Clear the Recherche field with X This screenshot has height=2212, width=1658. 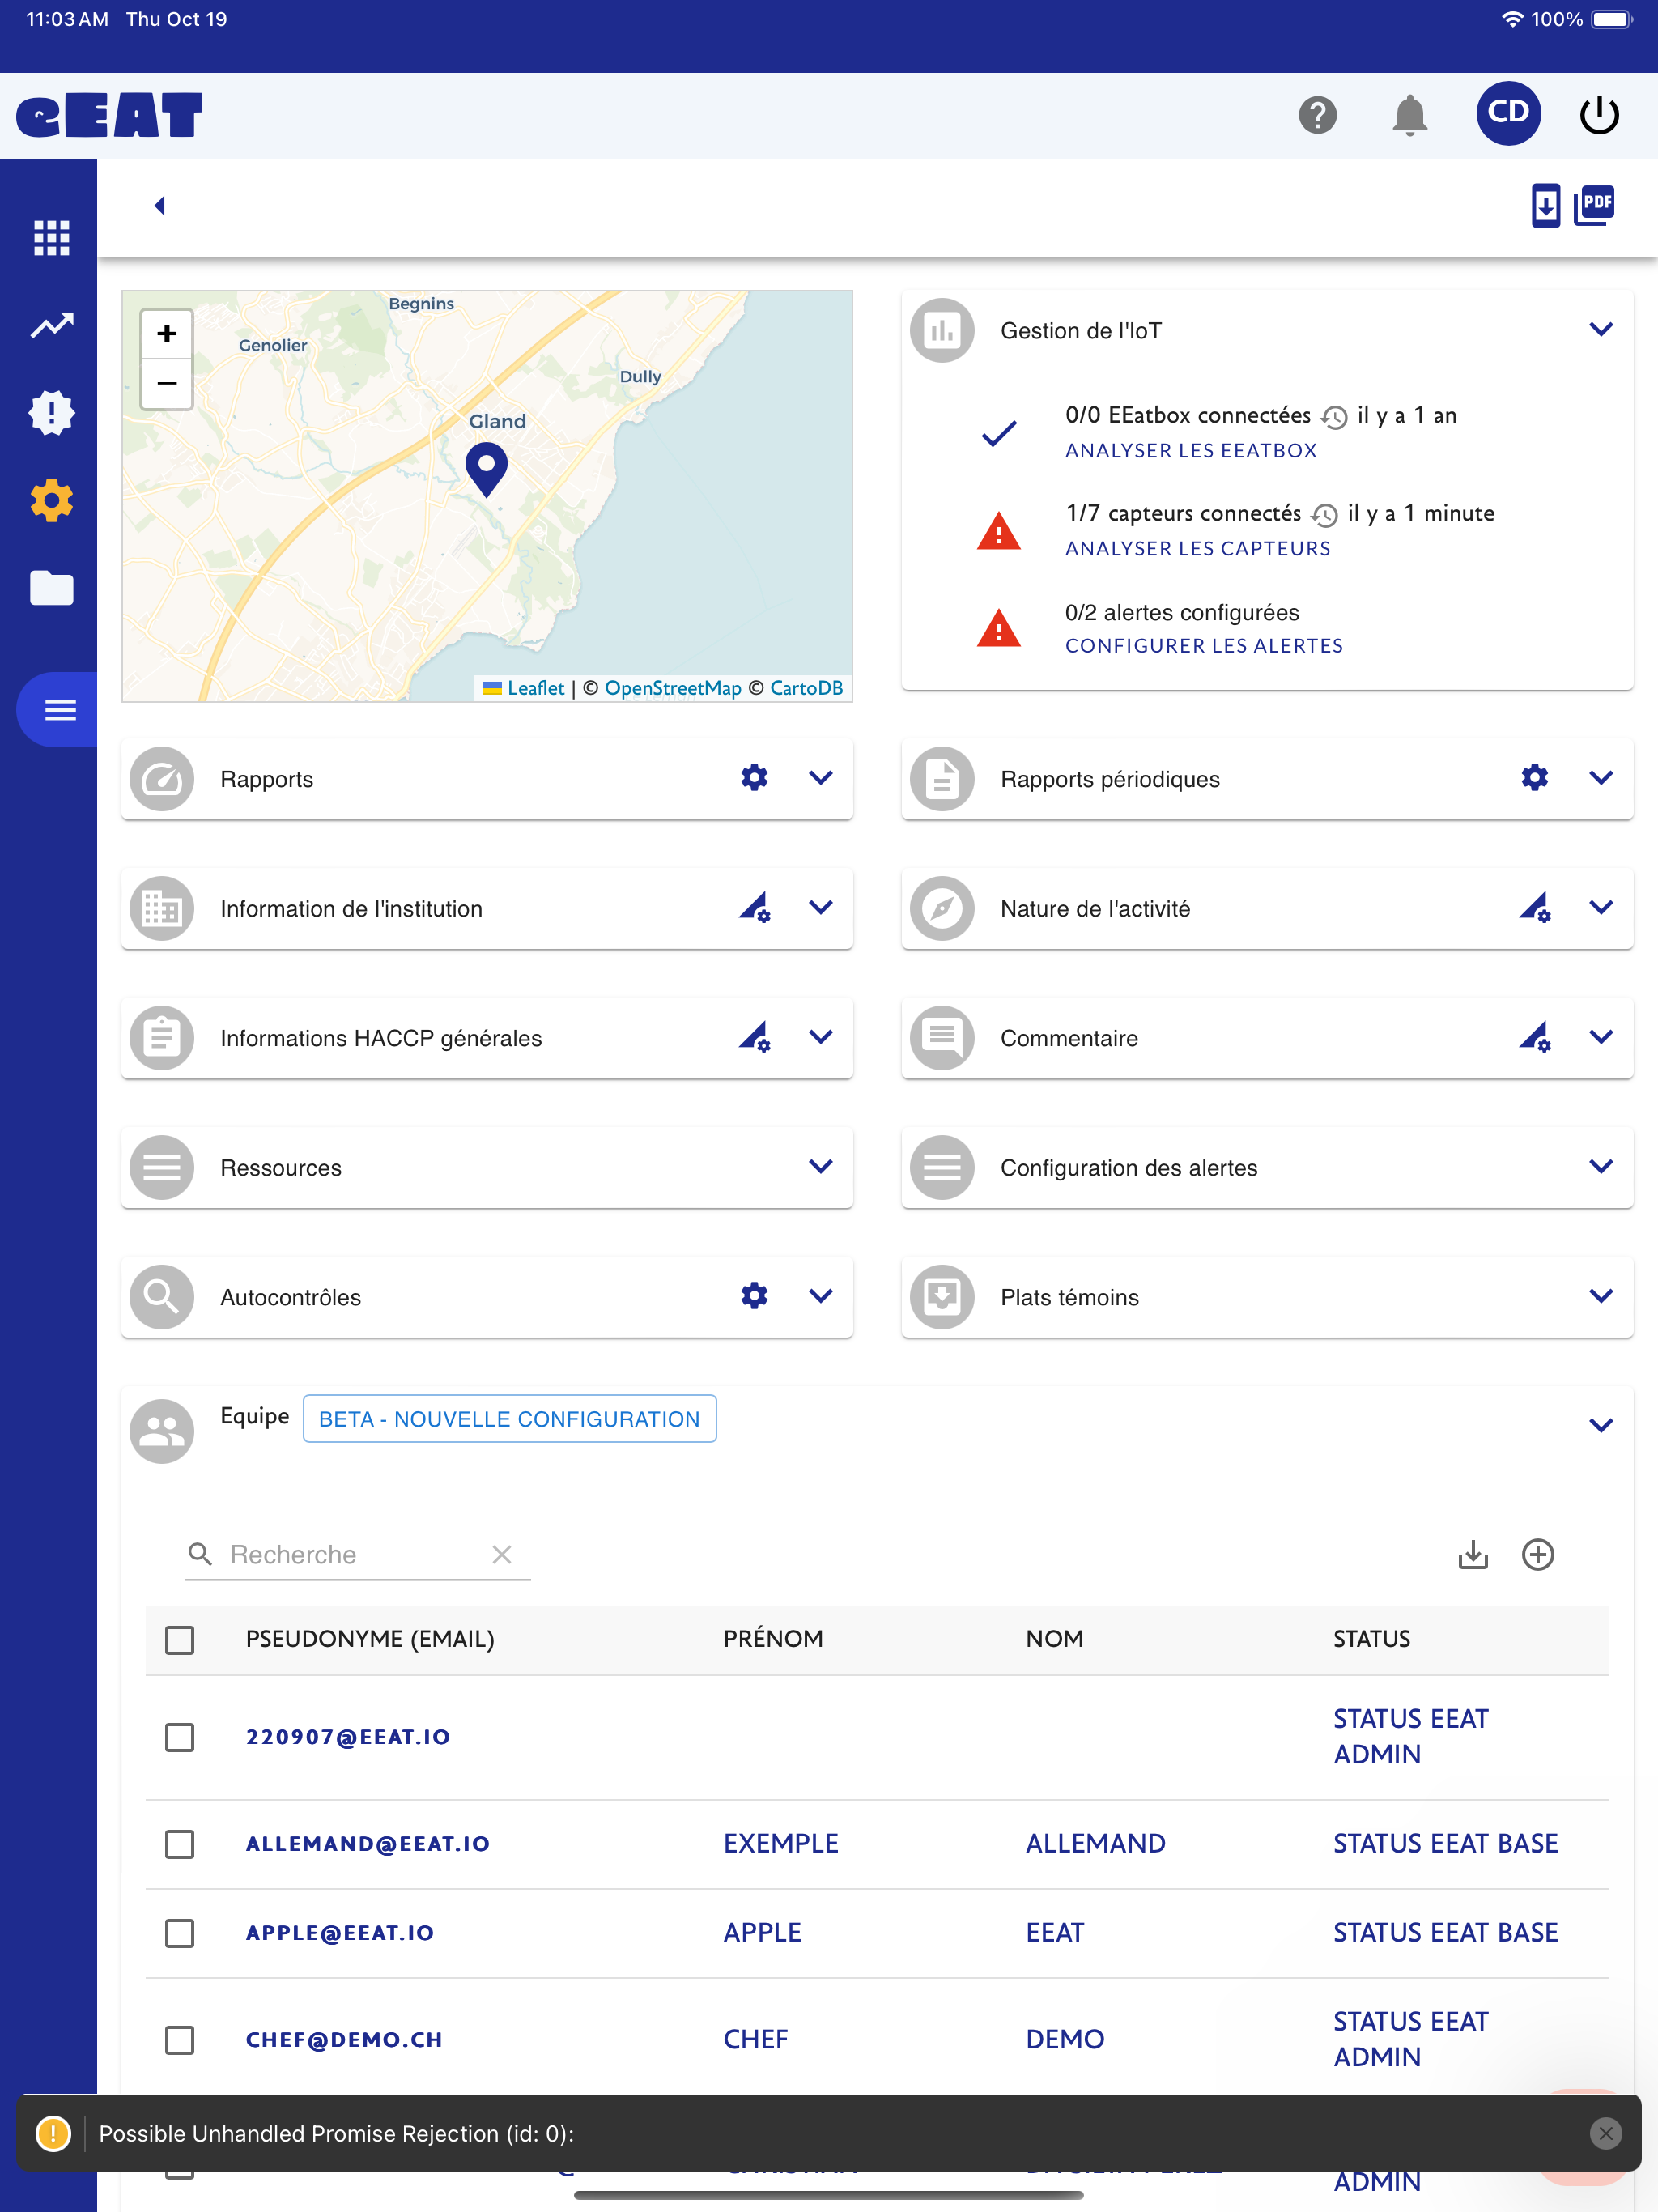pyautogui.click(x=502, y=1554)
